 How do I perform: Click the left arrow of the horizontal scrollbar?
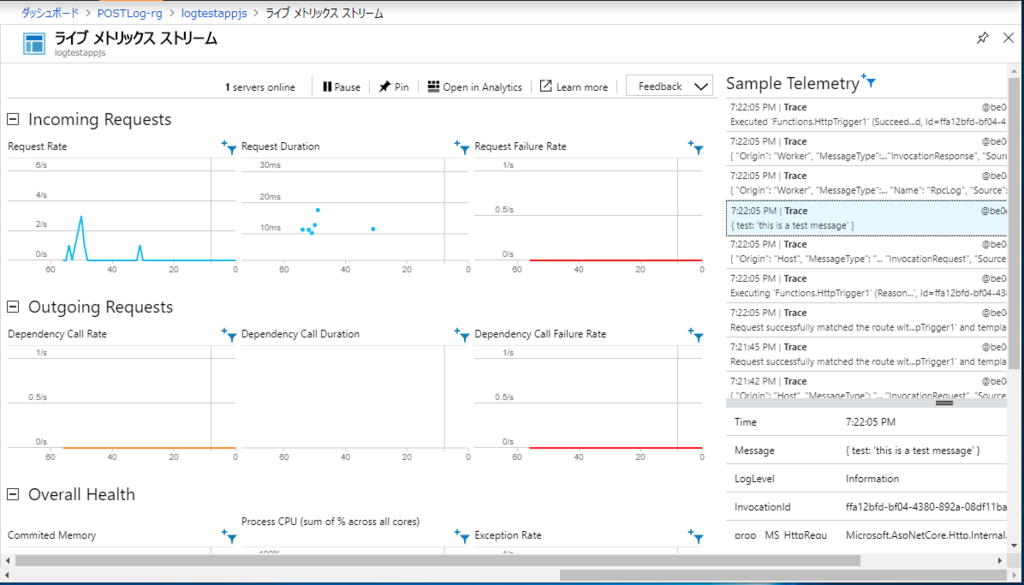(8, 560)
